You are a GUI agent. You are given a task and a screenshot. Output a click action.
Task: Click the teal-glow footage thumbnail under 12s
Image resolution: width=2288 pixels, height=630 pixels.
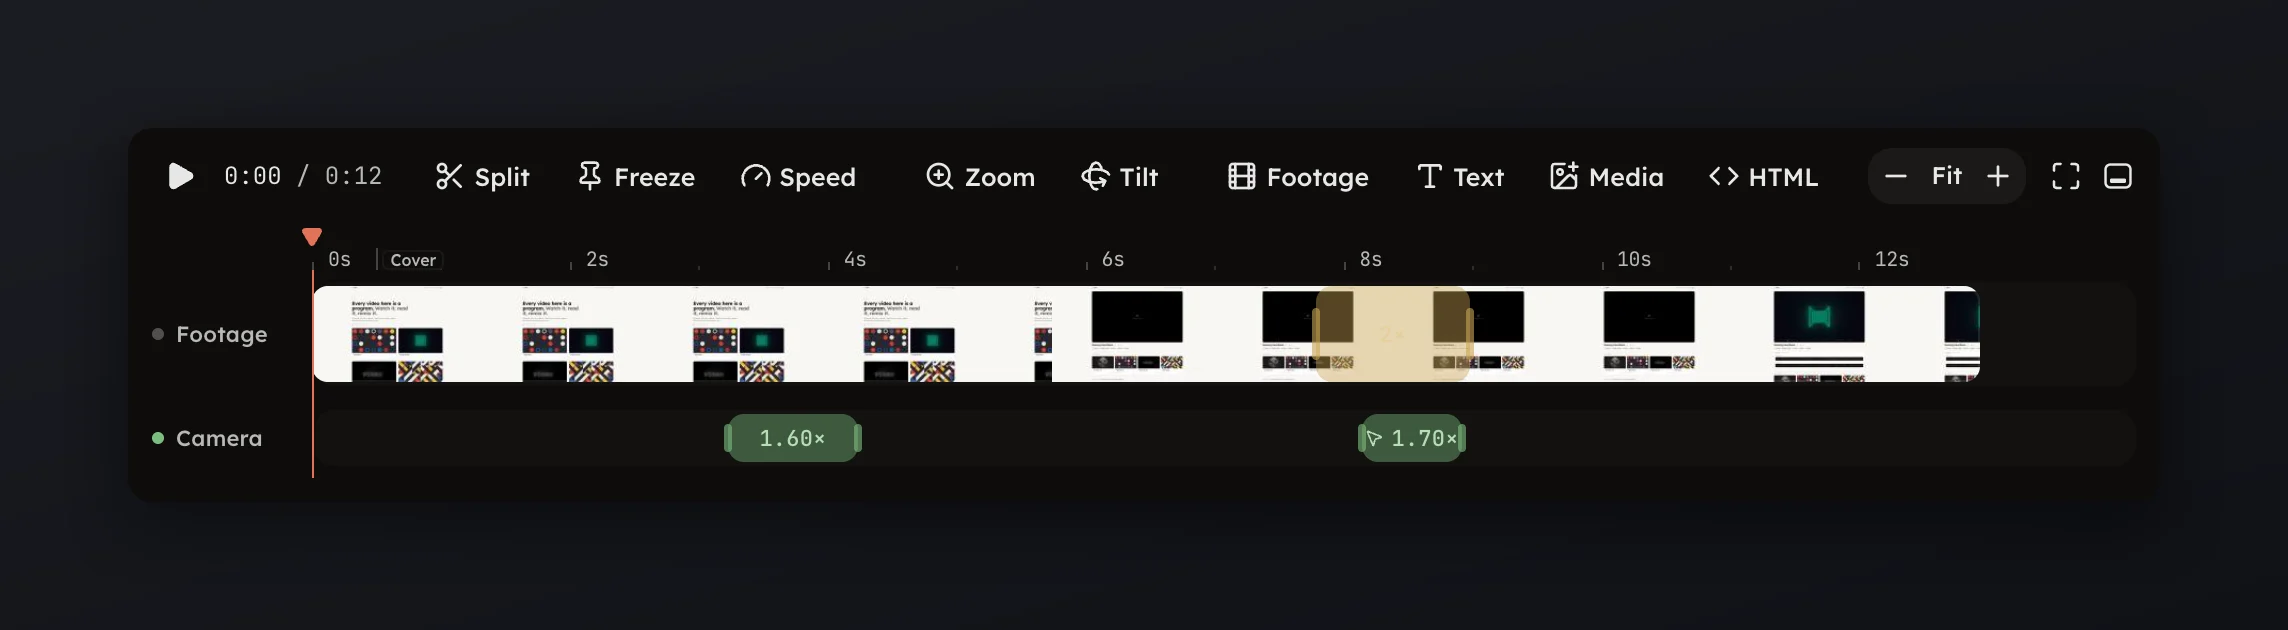click(x=1819, y=334)
